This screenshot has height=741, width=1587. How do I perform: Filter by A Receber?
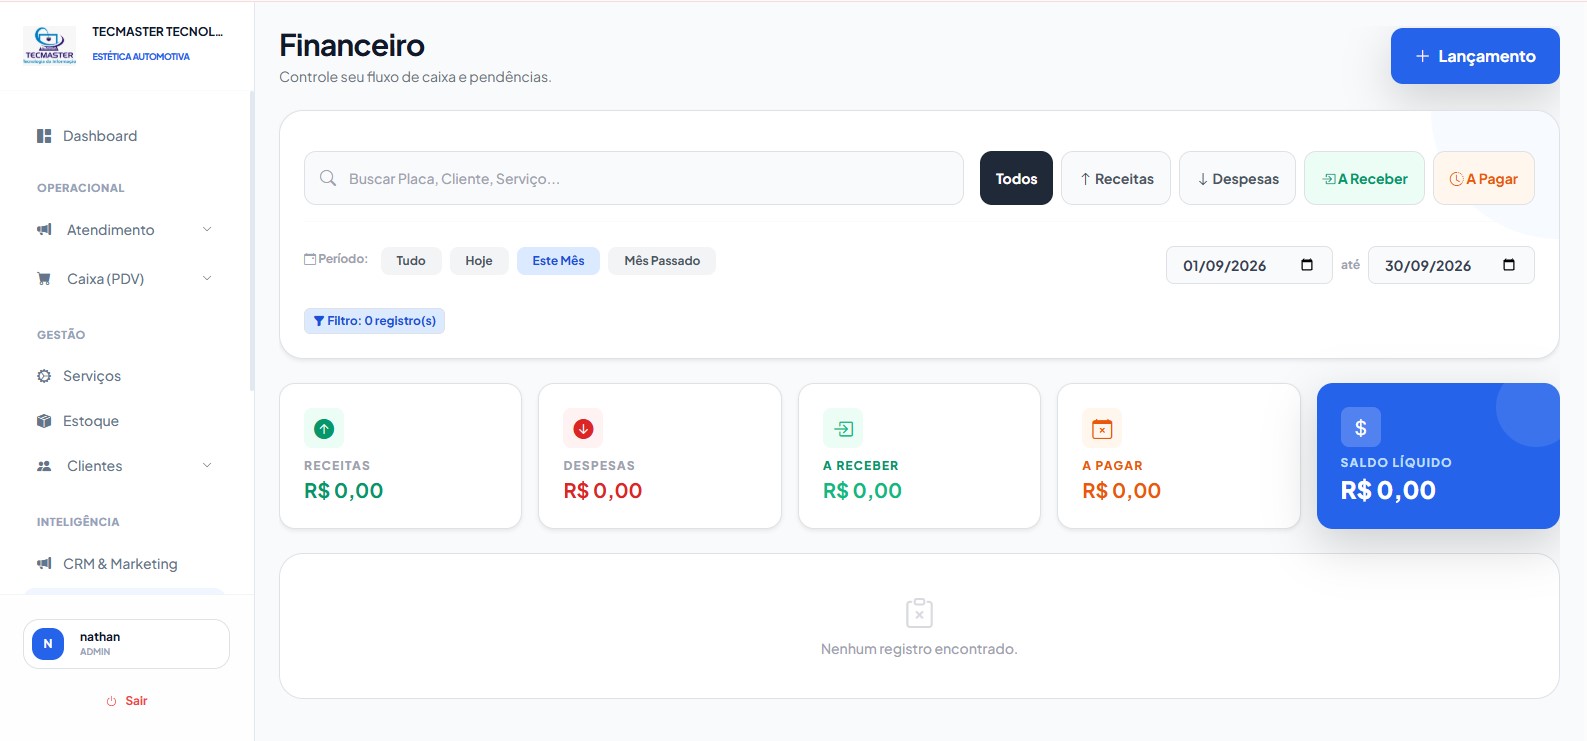click(x=1364, y=178)
